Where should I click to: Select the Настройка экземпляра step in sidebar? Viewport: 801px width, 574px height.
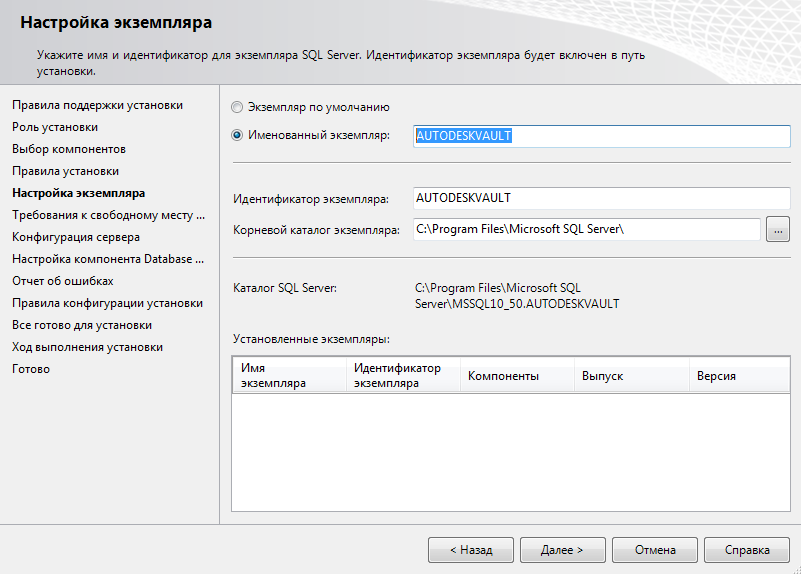tap(79, 193)
